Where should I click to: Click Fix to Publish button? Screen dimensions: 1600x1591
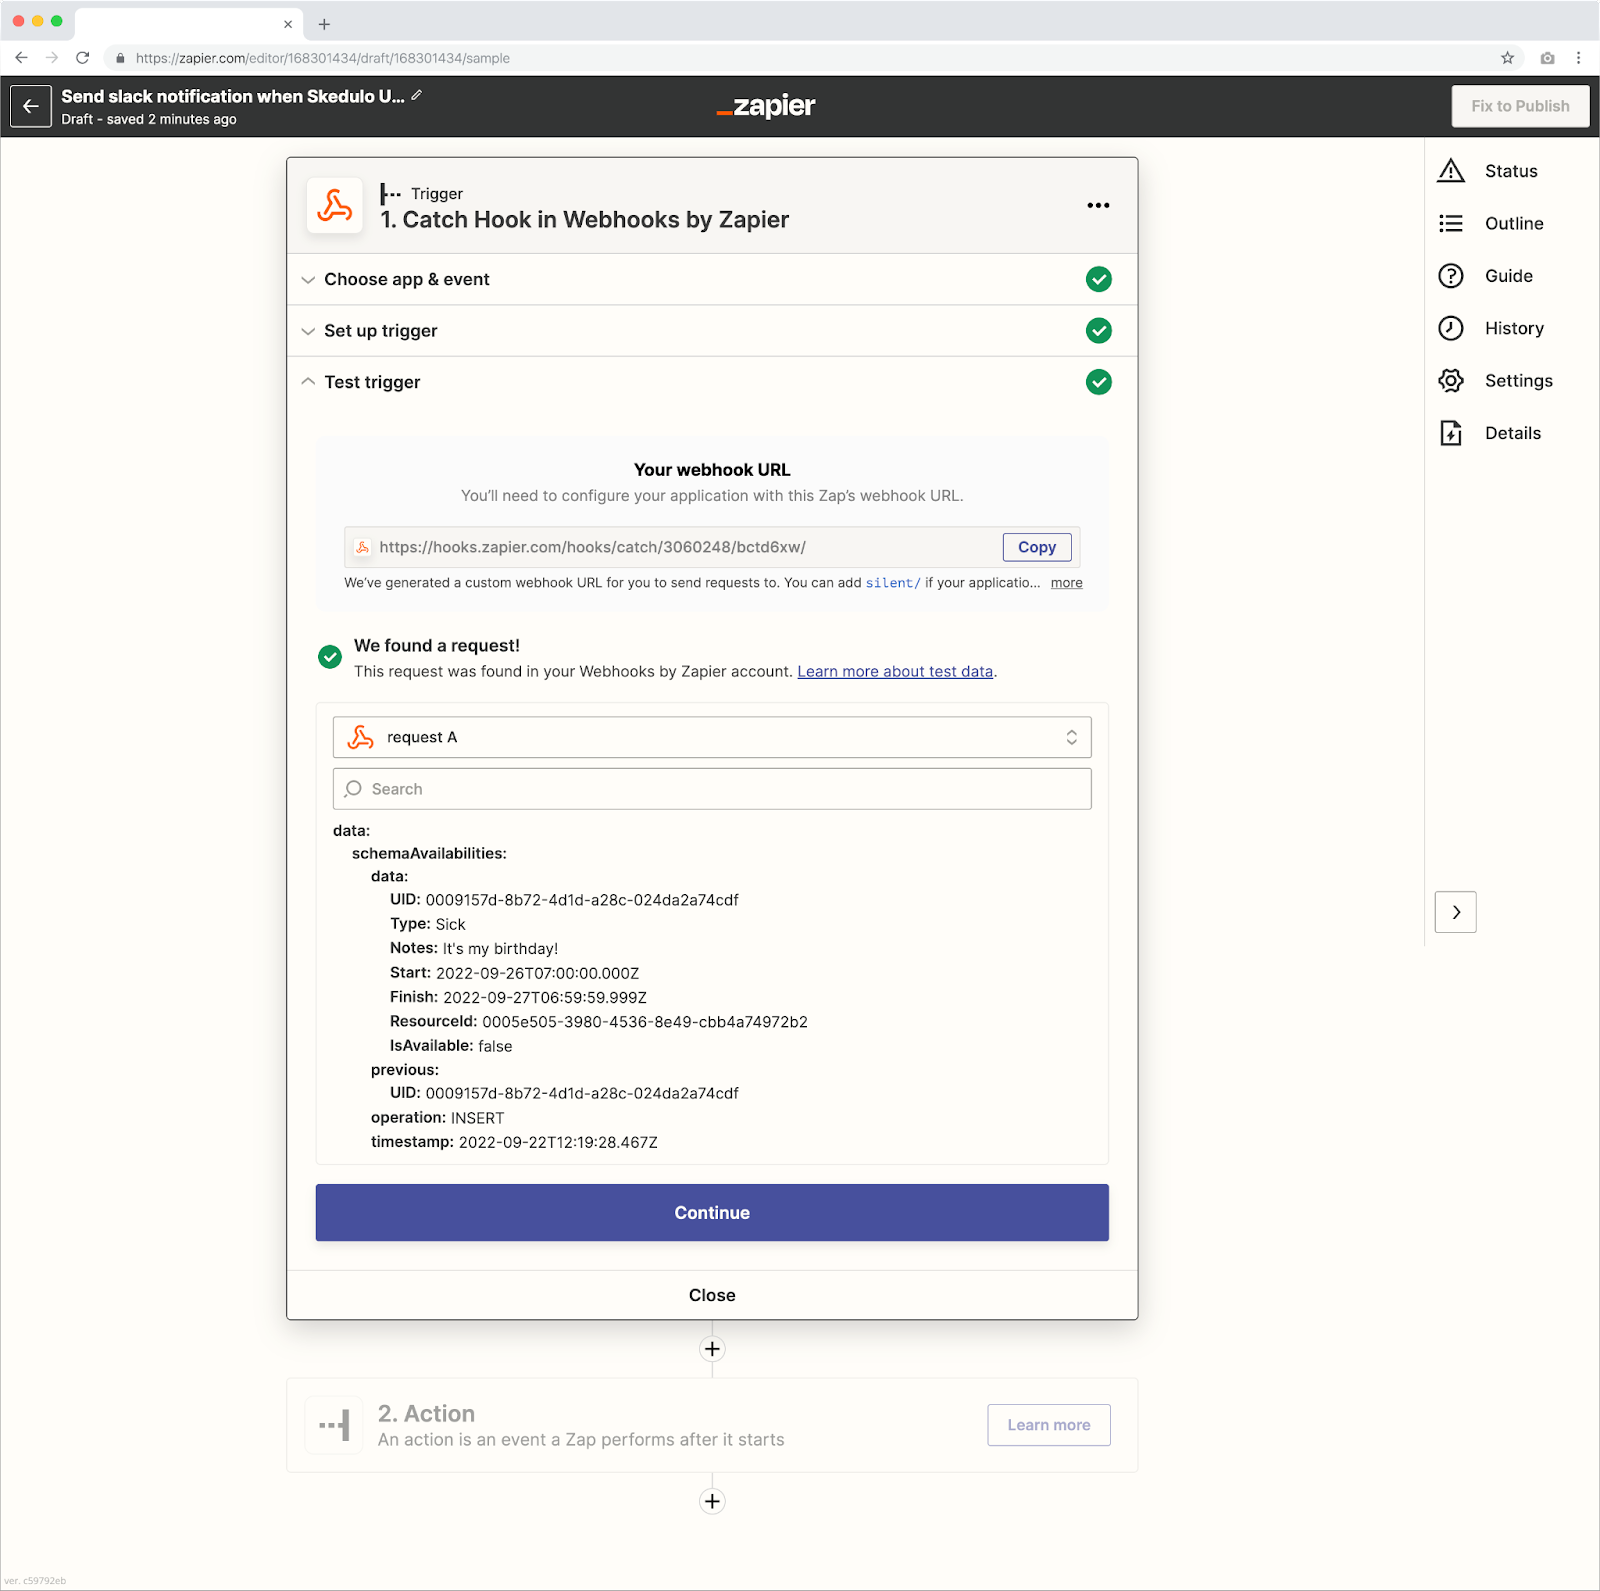pos(1520,106)
